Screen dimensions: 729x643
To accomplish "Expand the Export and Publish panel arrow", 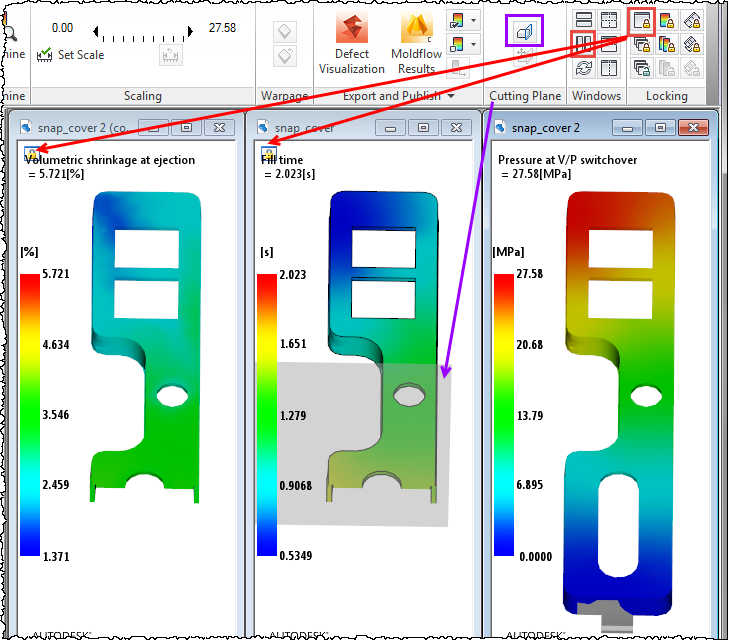I will coord(451,96).
